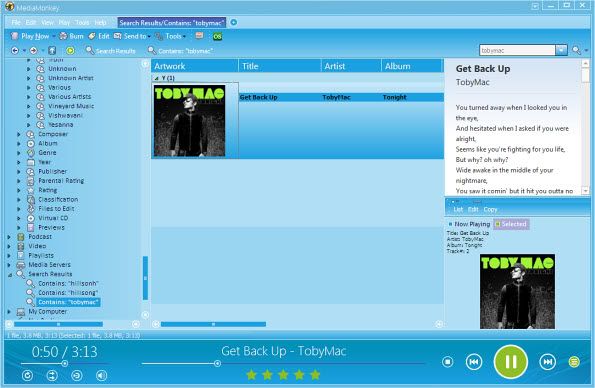Select Media Servers in the tree

(49, 265)
